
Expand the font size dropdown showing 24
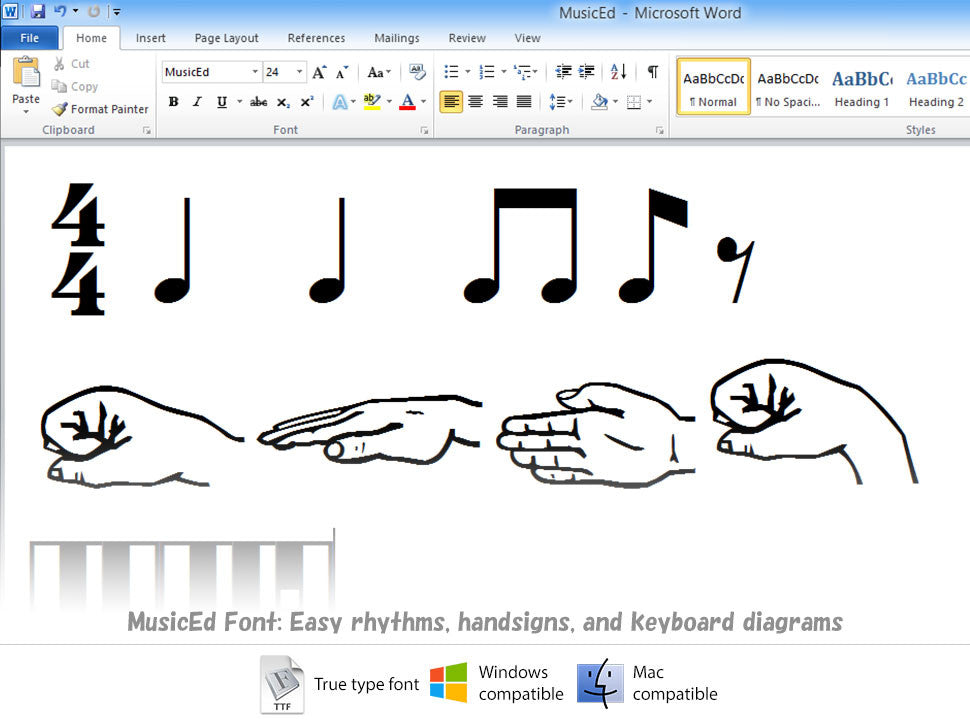click(x=300, y=72)
